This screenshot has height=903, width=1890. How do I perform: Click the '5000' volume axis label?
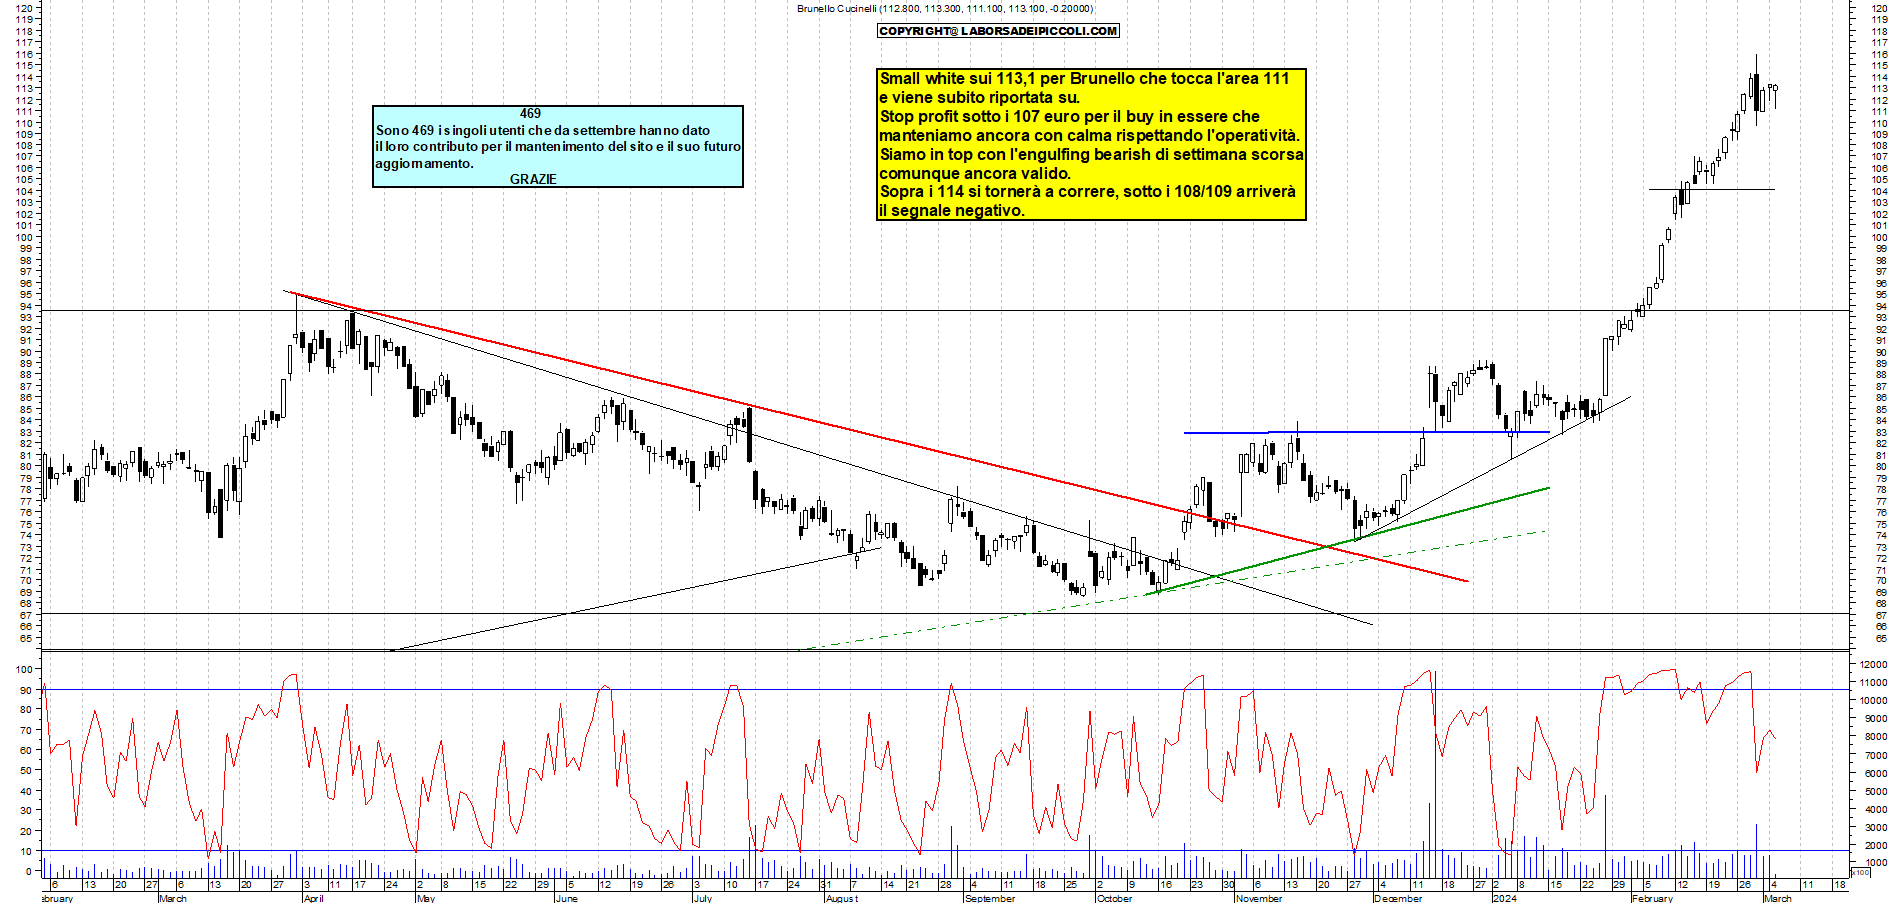[x=1875, y=791]
